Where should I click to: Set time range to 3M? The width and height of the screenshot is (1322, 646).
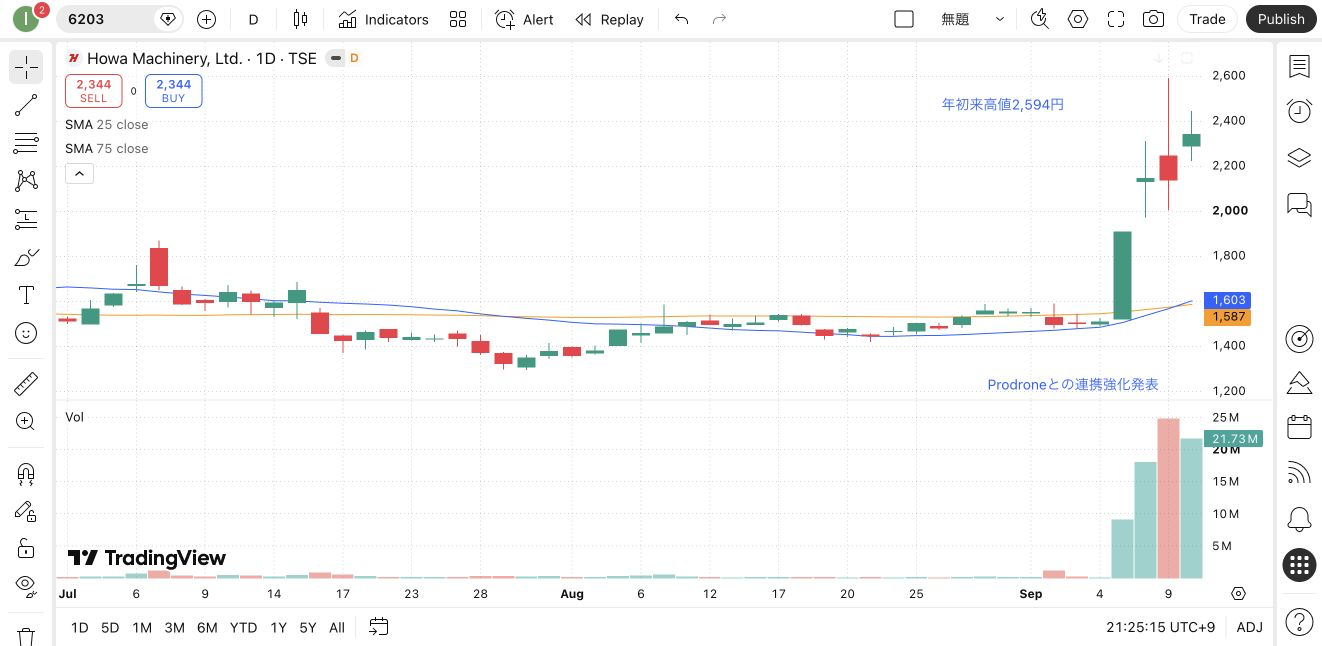point(174,628)
